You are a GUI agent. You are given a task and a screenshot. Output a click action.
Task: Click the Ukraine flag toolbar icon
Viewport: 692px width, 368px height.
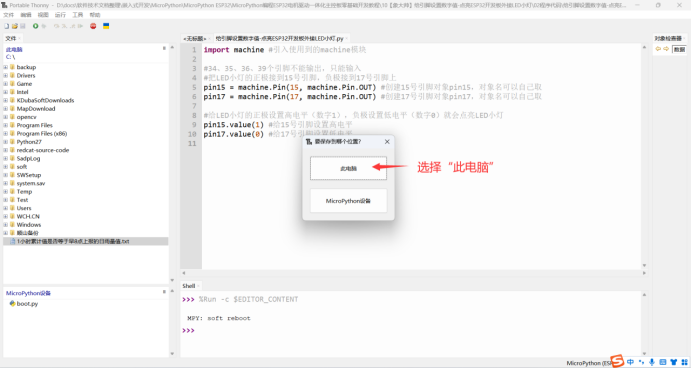(106, 26)
